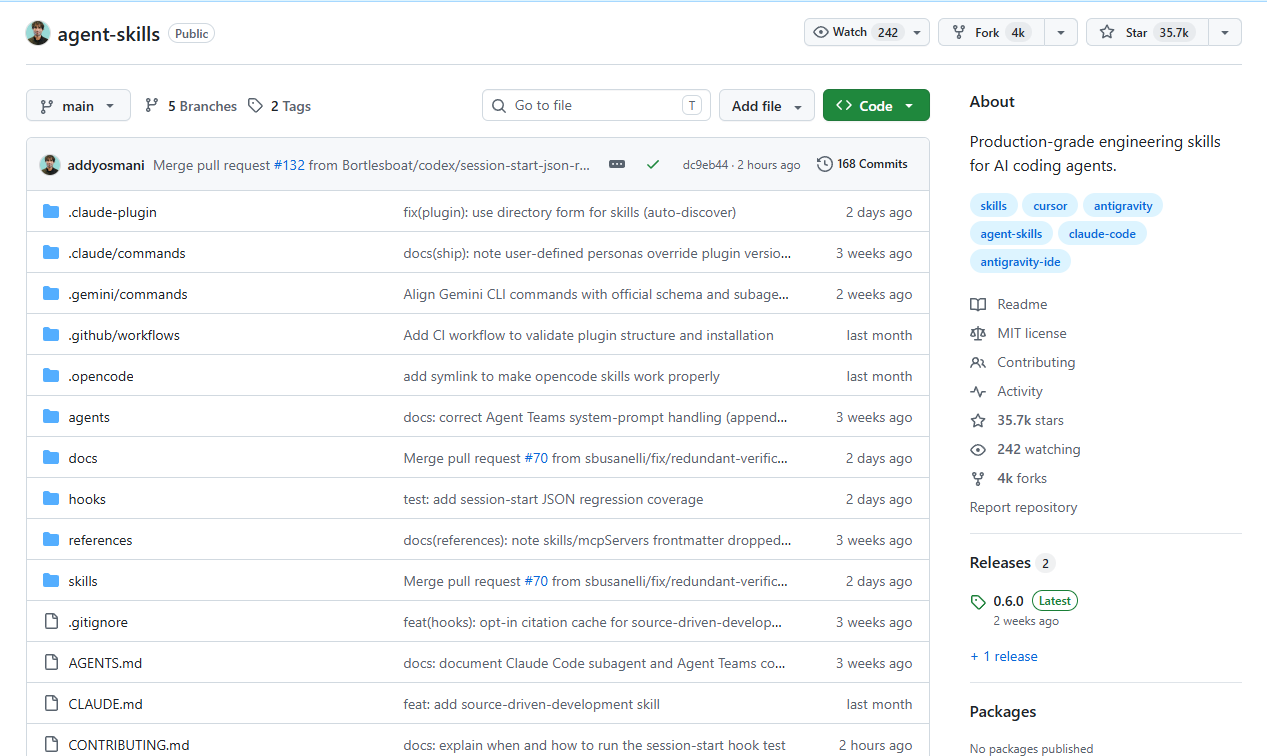Click the .github/workflows folder icon
The image size is (1267, 756).
tap(51, 335)
